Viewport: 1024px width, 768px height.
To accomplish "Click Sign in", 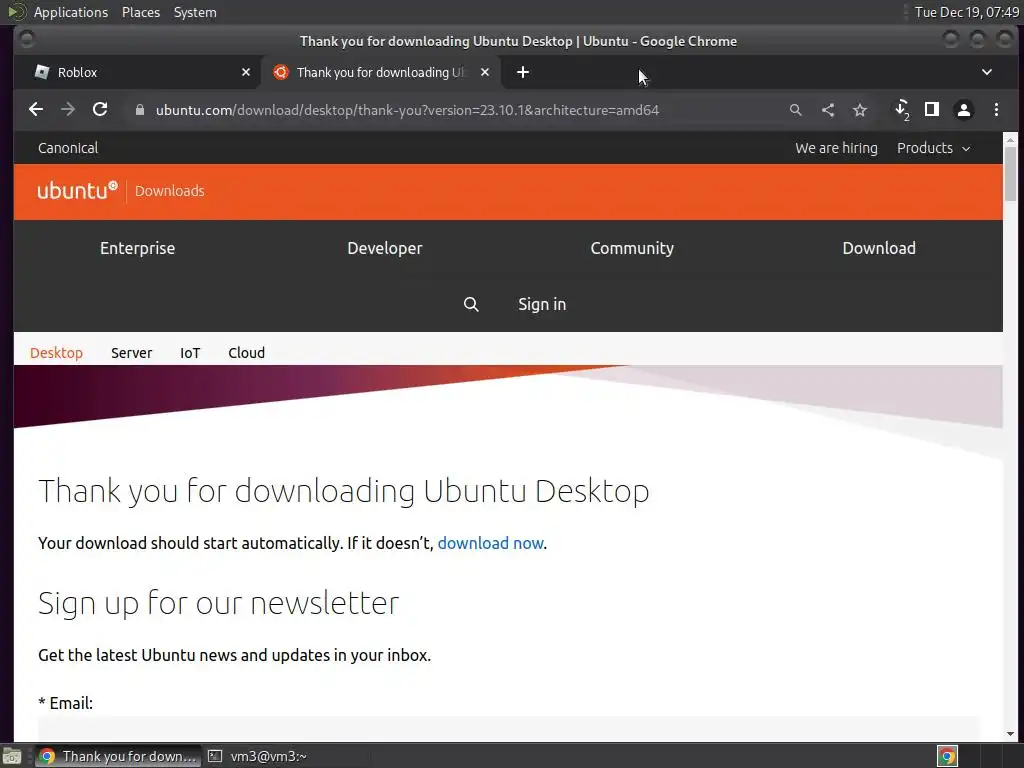I will [x=542, y=304].
